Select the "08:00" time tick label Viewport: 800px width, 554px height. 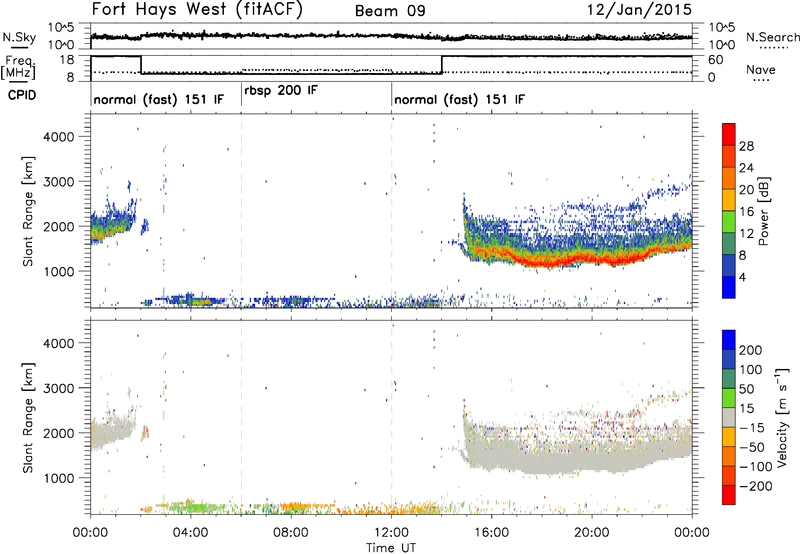[291, 533]
